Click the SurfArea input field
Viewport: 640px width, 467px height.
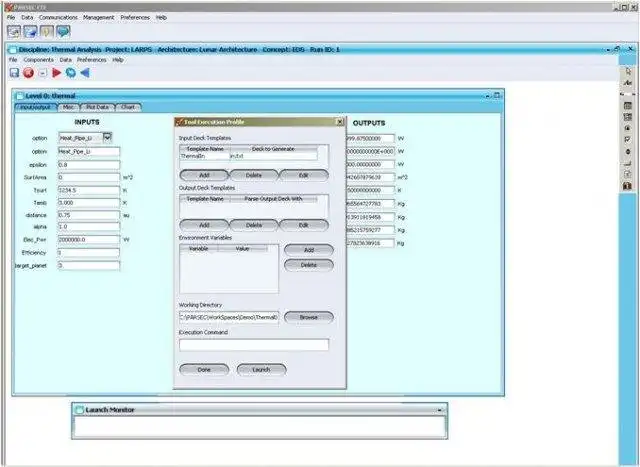click(89, 178)
